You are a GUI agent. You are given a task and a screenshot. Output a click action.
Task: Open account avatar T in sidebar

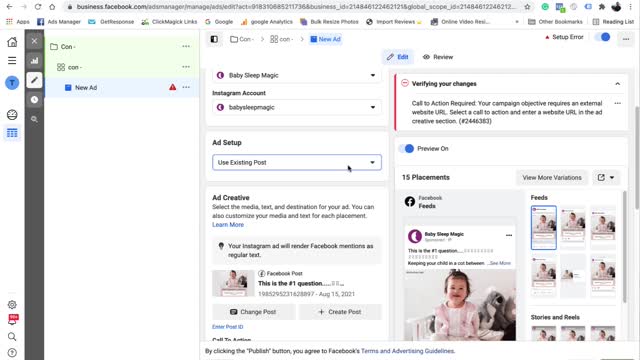(x=12, y=83)
